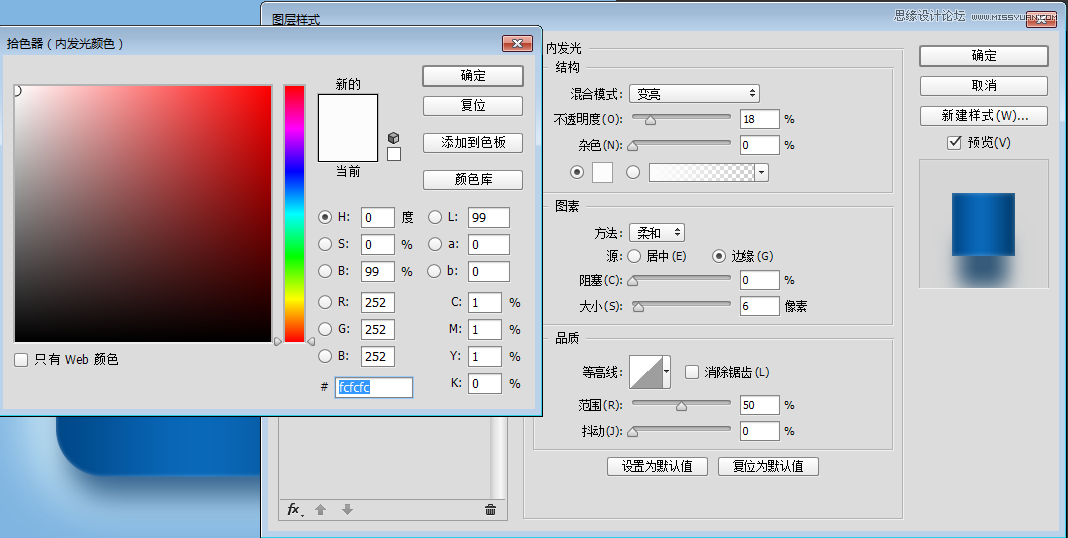This screenshot has width=1068, height=538.
Task: Open 方法 technique dropdown
Action: [657, 233]
